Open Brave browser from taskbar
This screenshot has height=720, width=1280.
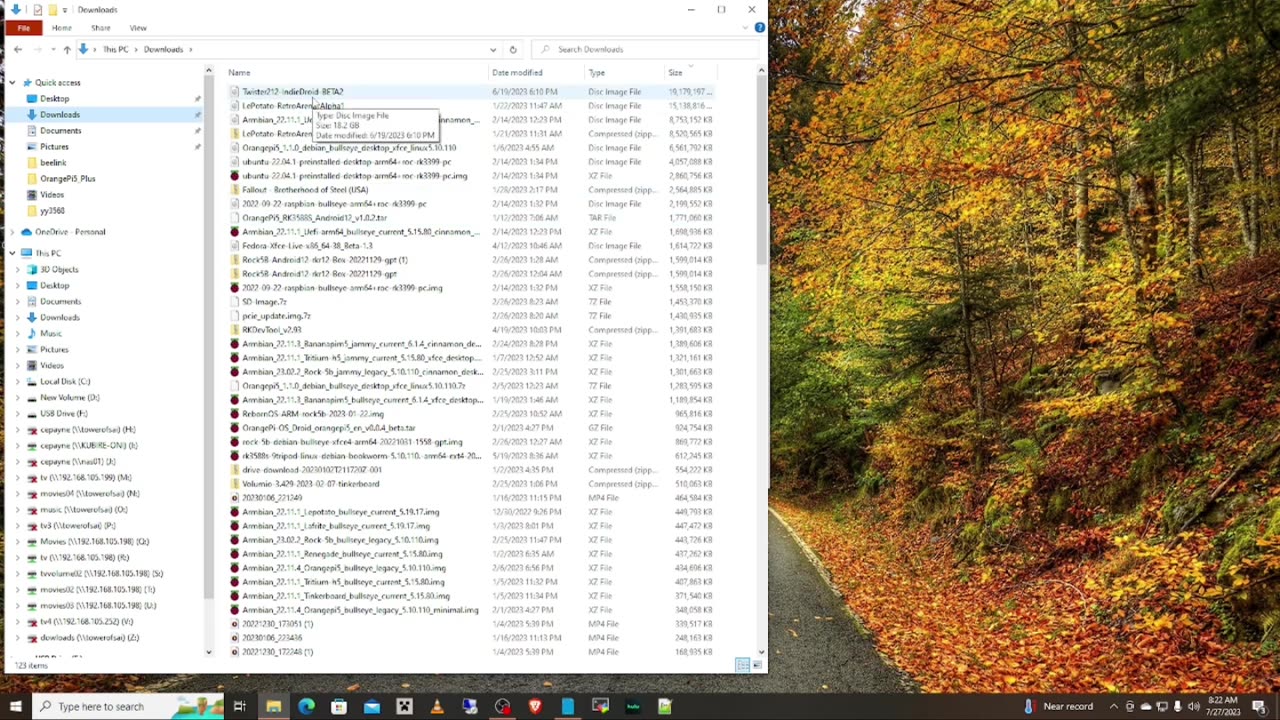coord(535,706)
